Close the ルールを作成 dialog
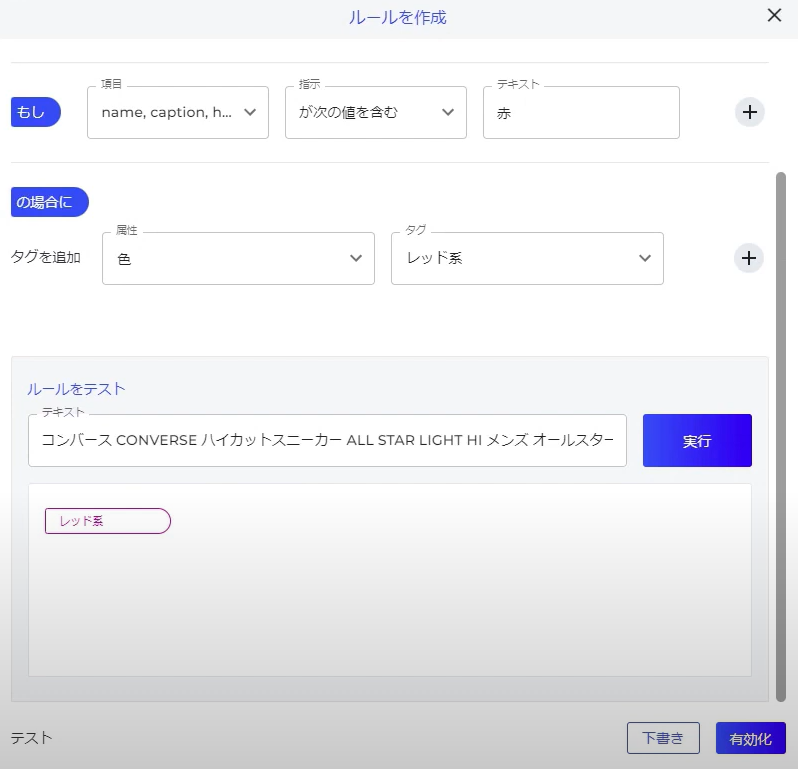 [x=774, y=15]
